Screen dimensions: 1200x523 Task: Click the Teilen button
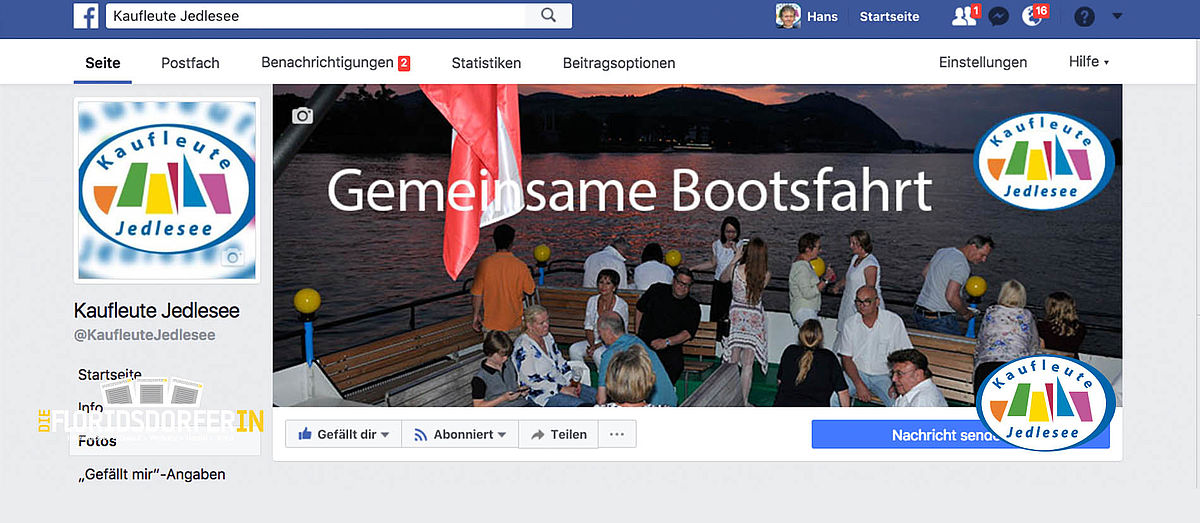(x=558, y=434)
